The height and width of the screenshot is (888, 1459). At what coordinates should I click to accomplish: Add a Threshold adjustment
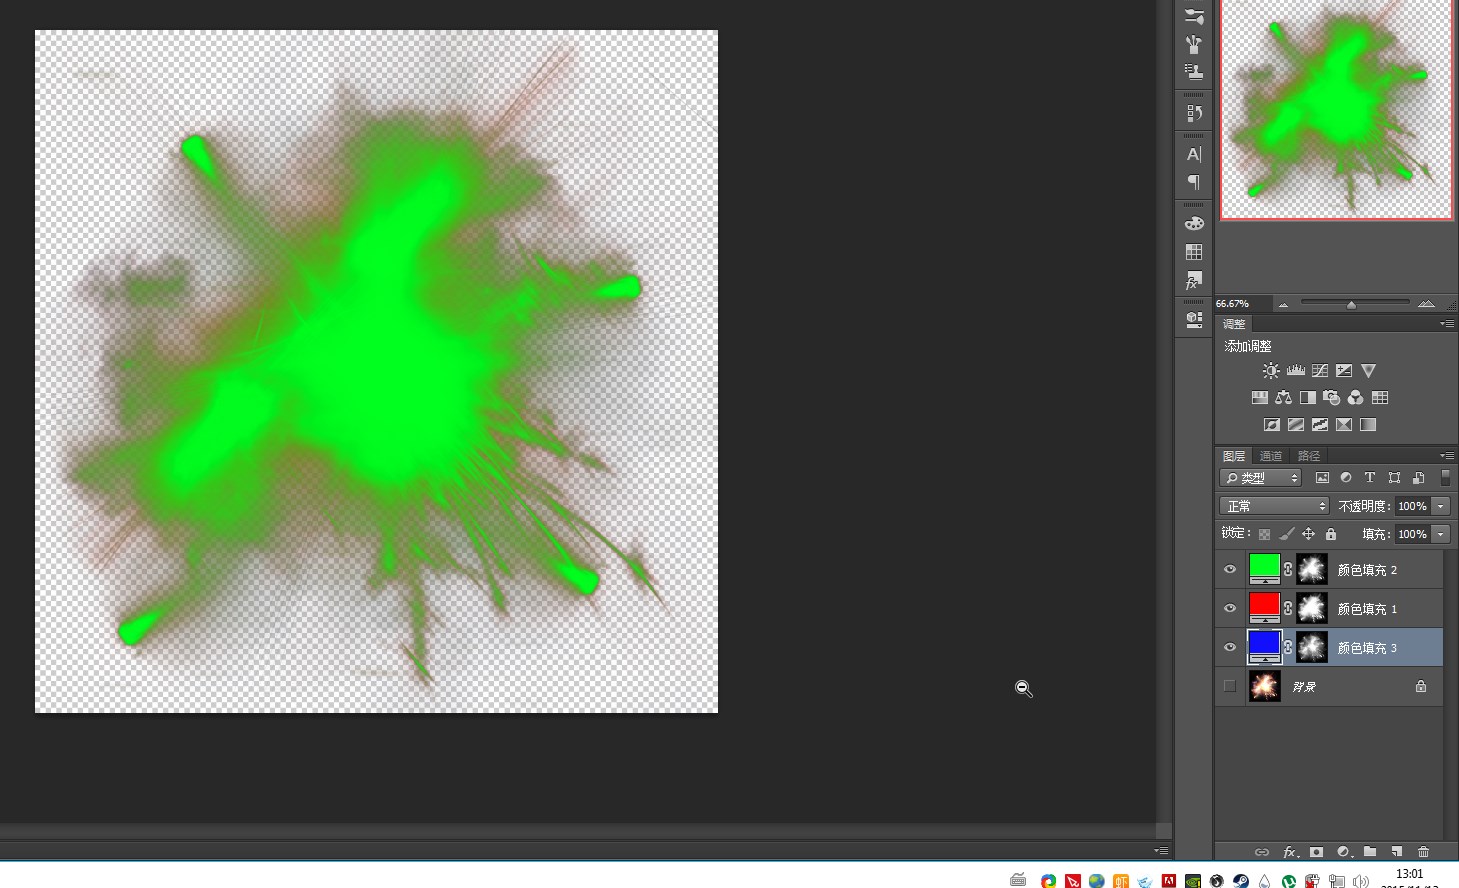(x=1320, y=425)
